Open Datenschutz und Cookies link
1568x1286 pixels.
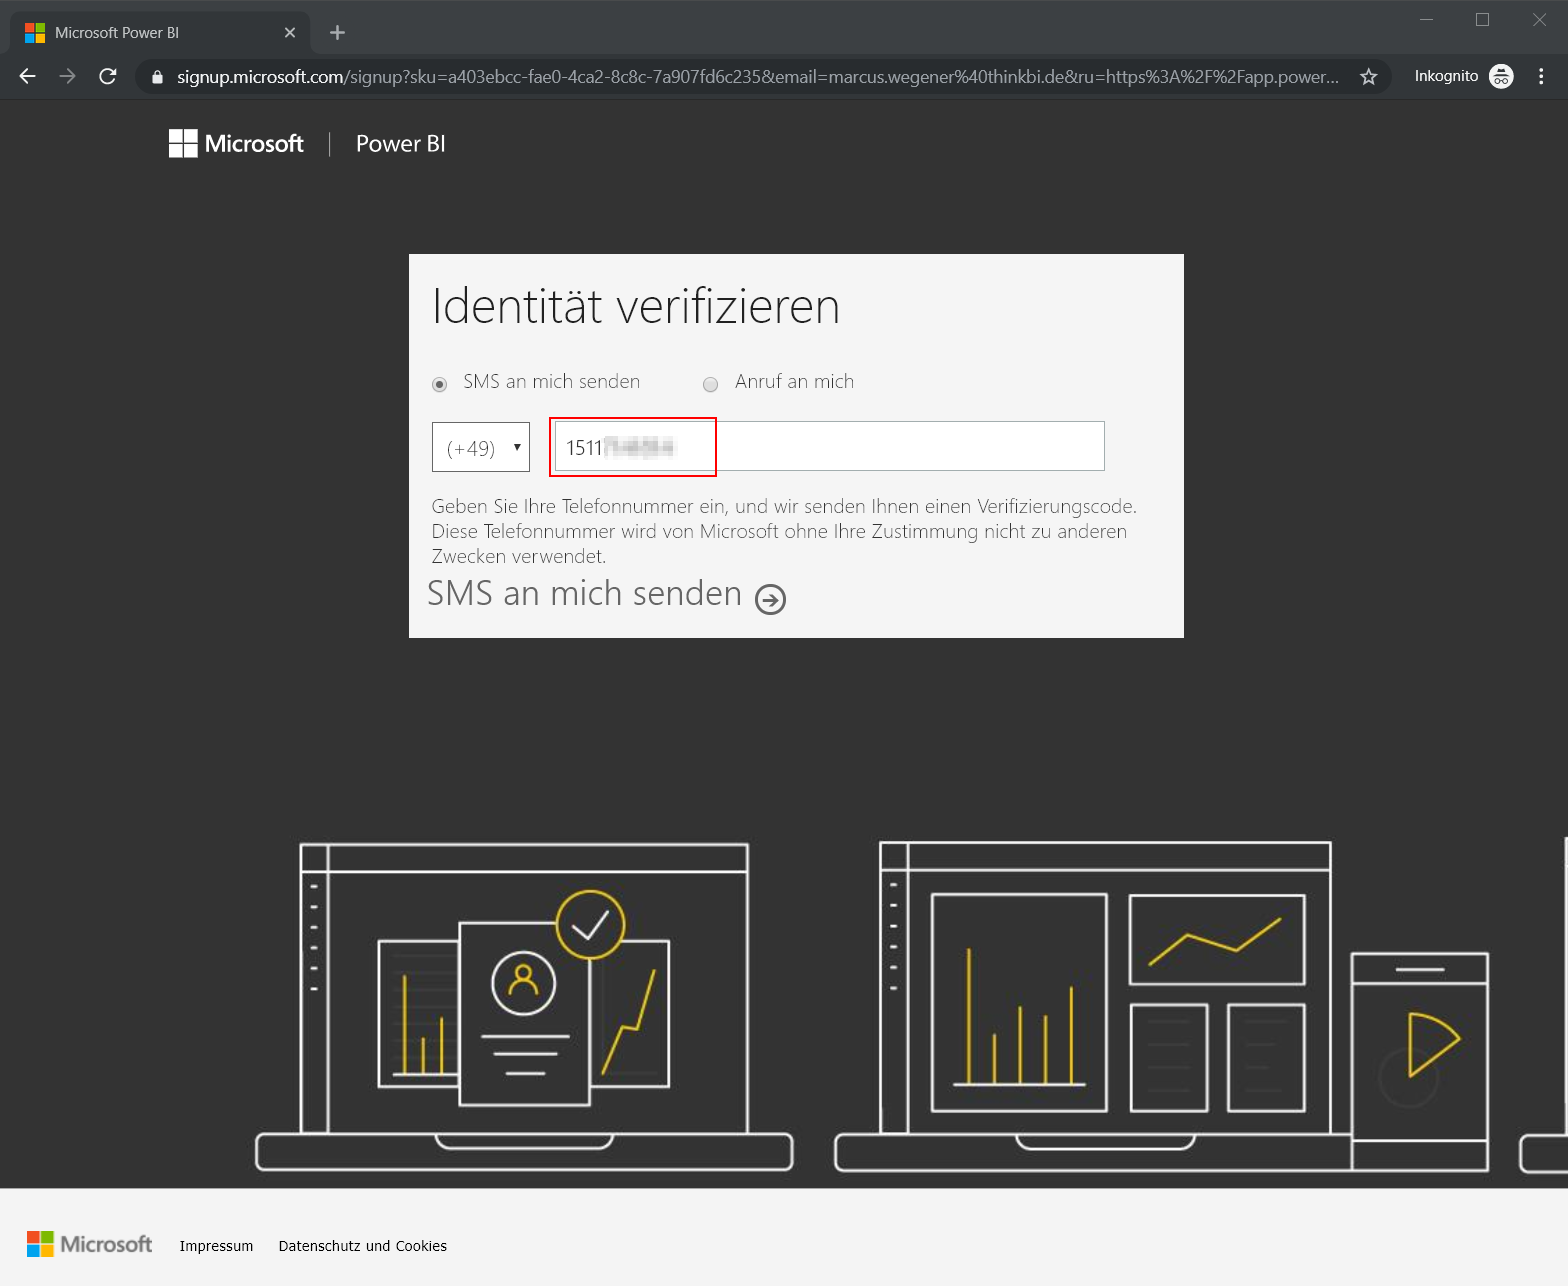362,1246
